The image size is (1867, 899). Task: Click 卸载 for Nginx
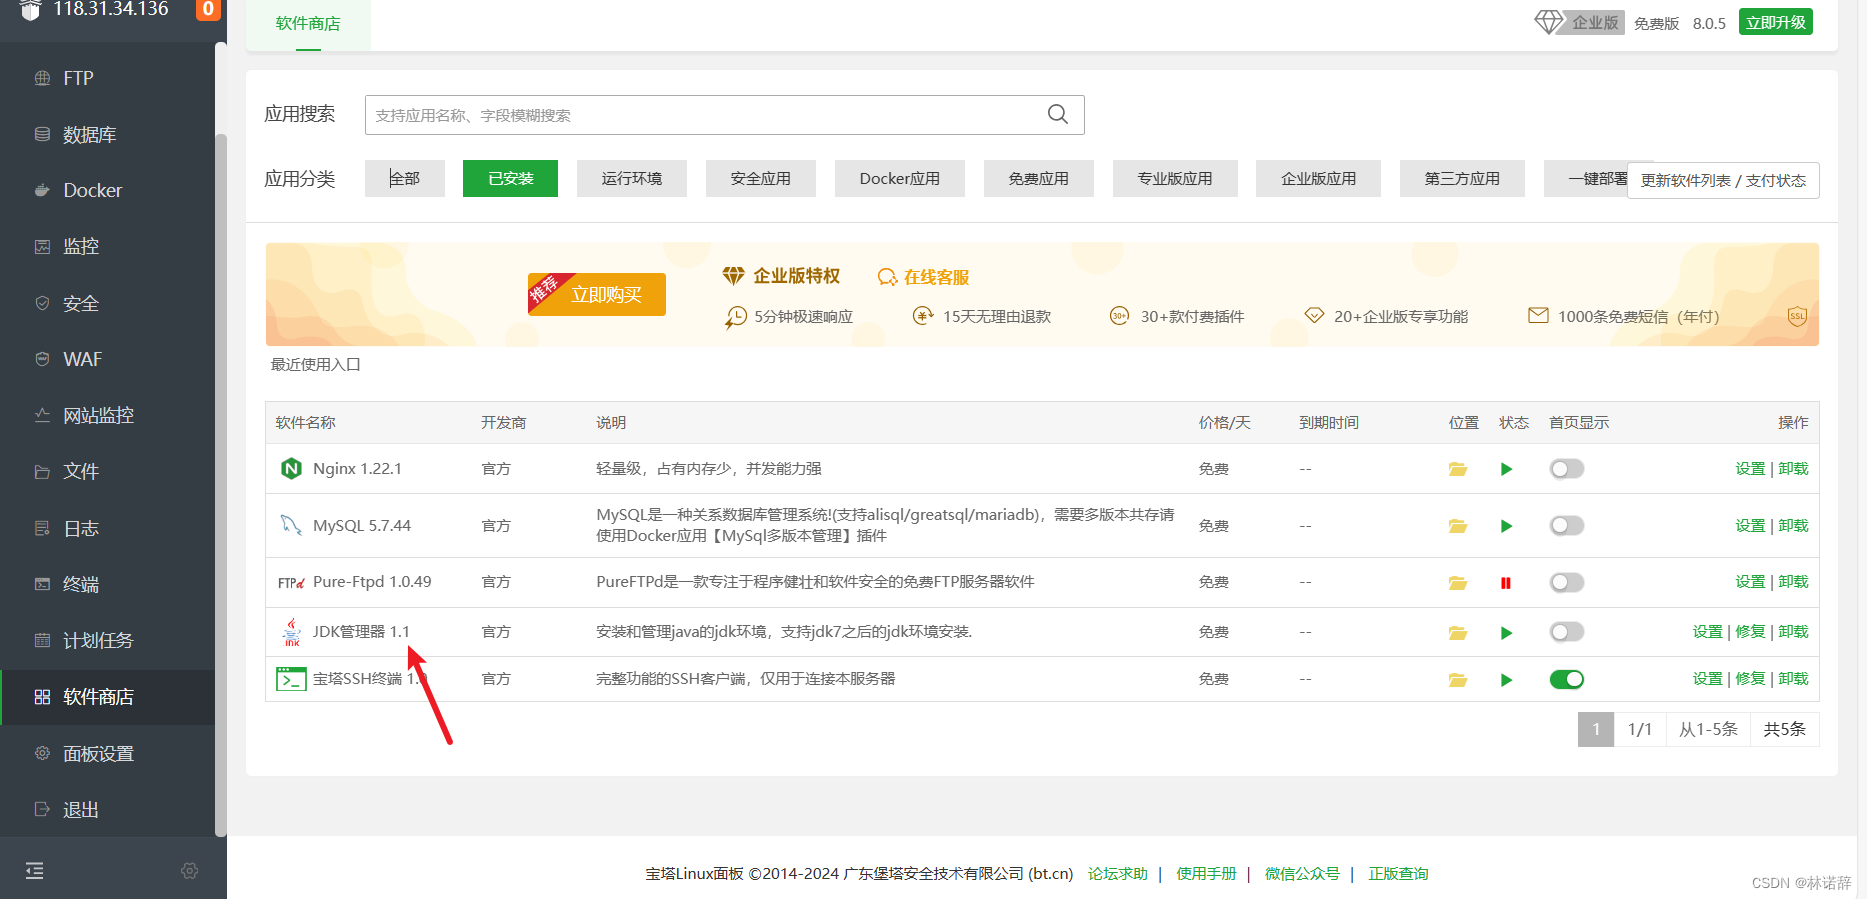click(x=1793, y=468)
